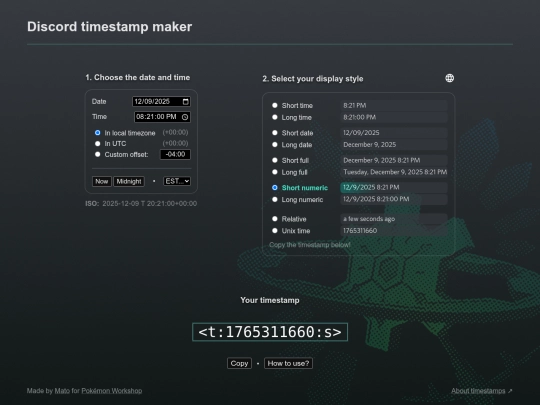This screenshot has width=540, height=405.
Task: Choose Short full display style
Action: pyautogui.click(x=274, y=160)
